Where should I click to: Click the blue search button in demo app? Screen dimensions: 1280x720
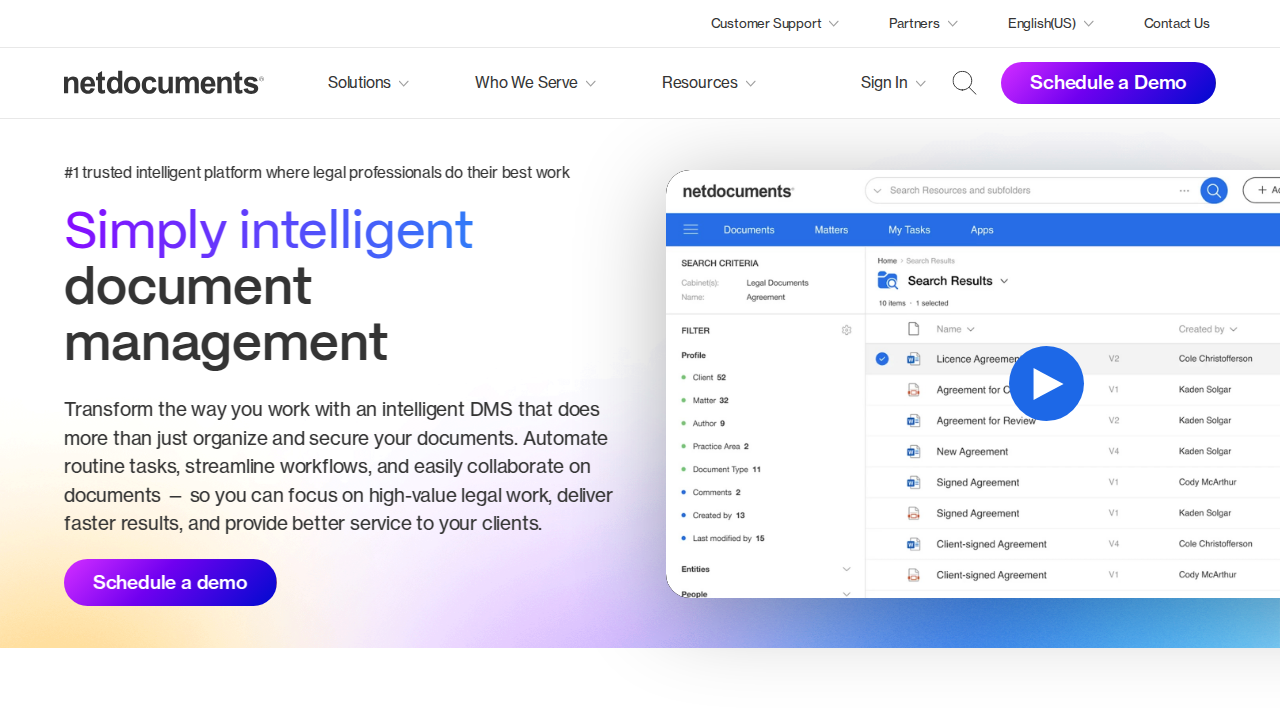[1214, 190]
